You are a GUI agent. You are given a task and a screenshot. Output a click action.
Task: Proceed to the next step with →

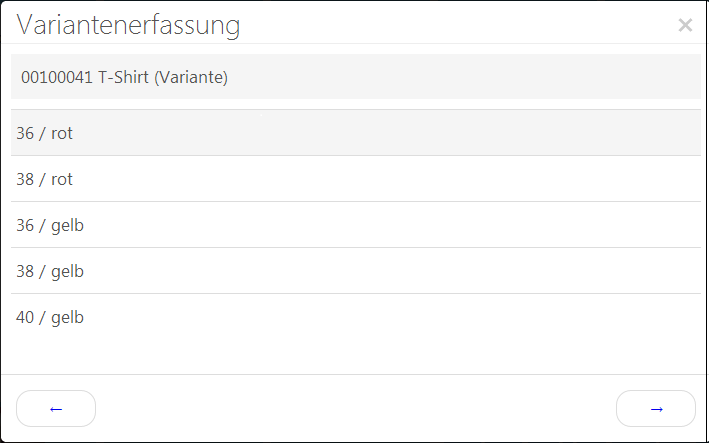click(x=656, y=408)
